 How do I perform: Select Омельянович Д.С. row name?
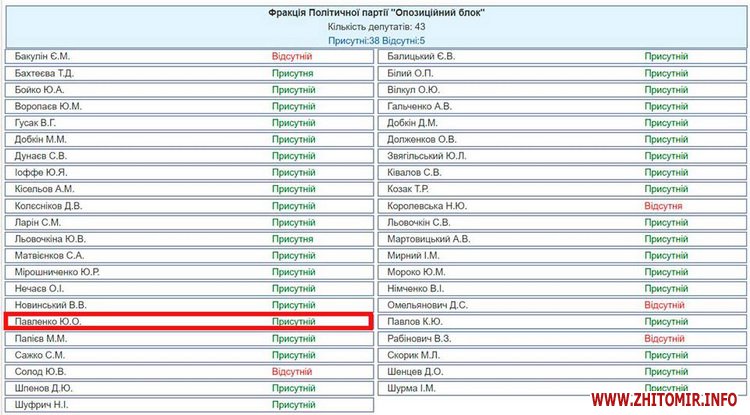point(427,305)
